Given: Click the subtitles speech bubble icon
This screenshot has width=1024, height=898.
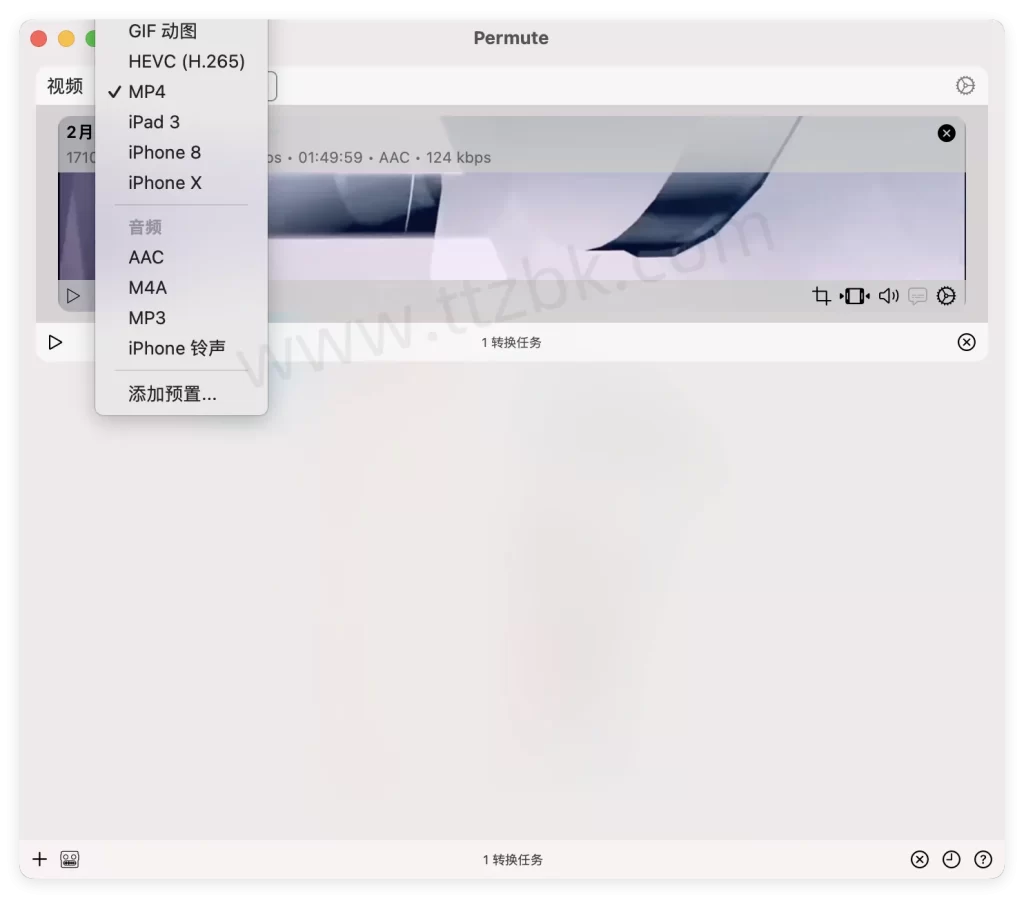Looking at the screenshot, I should tap(918, 296).
